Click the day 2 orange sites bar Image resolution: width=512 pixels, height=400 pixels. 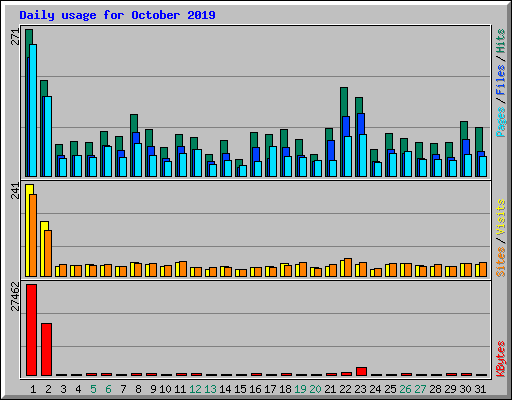(x=48, y=253)
